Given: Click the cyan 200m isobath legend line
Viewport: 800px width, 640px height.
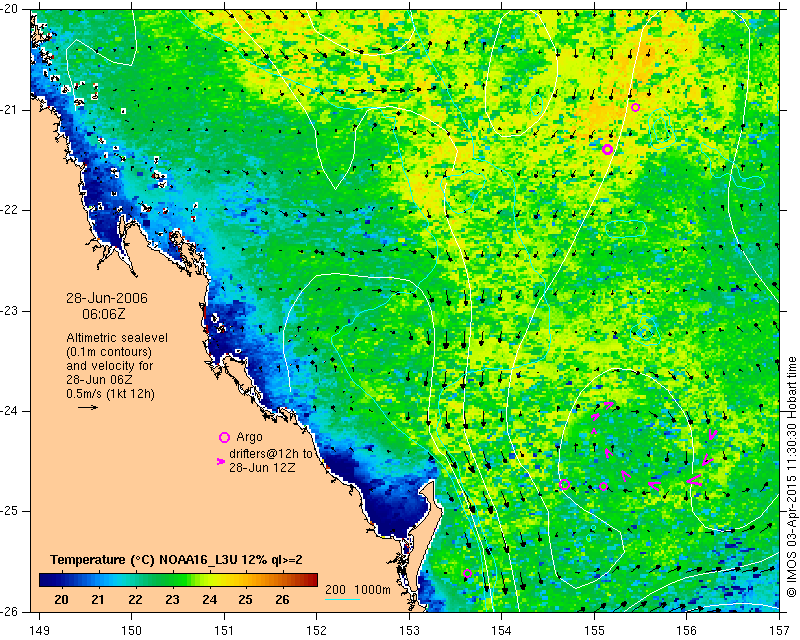Looking at the screenshot, I should tap(342, 599).
